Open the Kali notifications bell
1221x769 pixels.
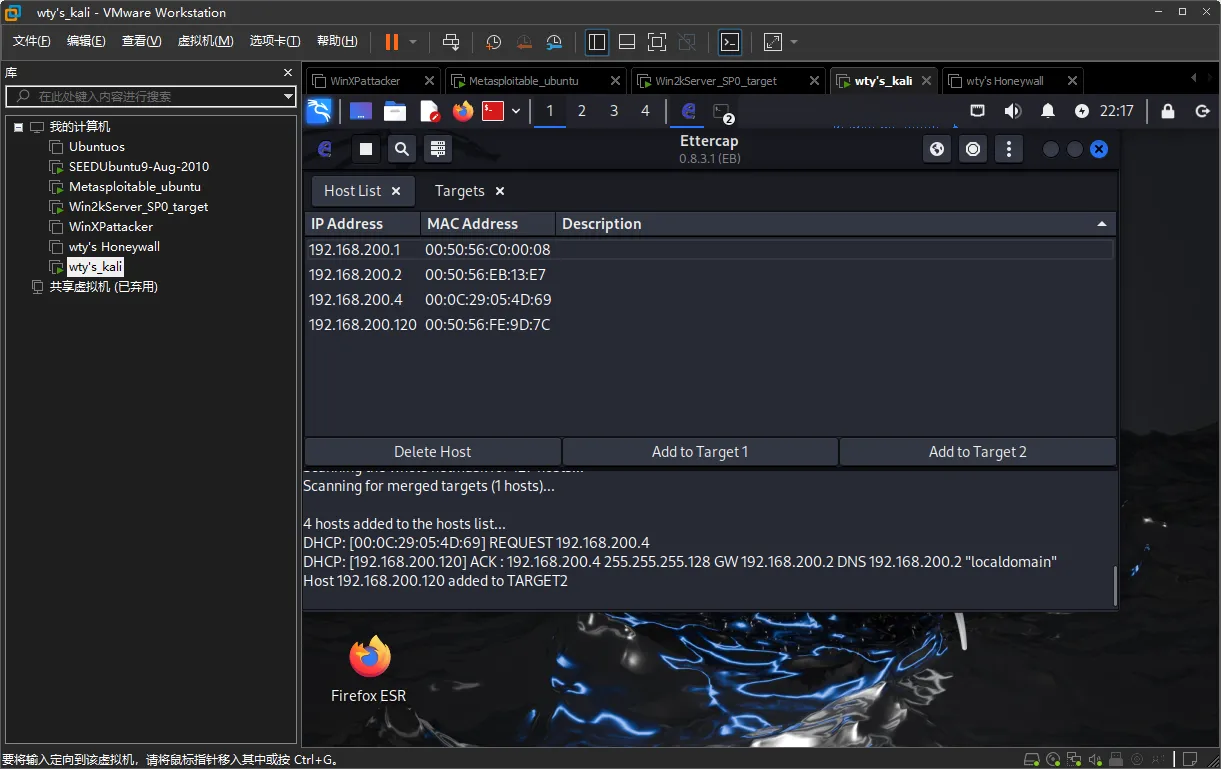(x=1048, y=111)
